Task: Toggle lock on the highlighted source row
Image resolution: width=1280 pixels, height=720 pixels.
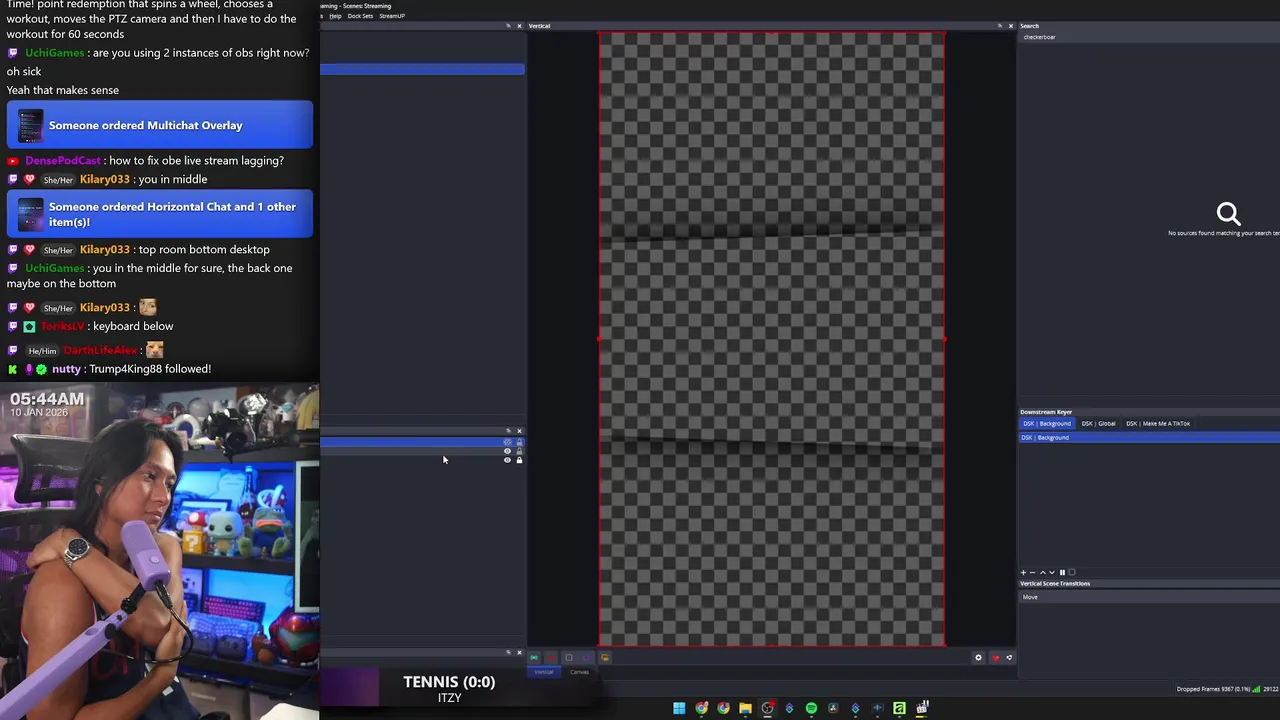Action: point(519,442)
